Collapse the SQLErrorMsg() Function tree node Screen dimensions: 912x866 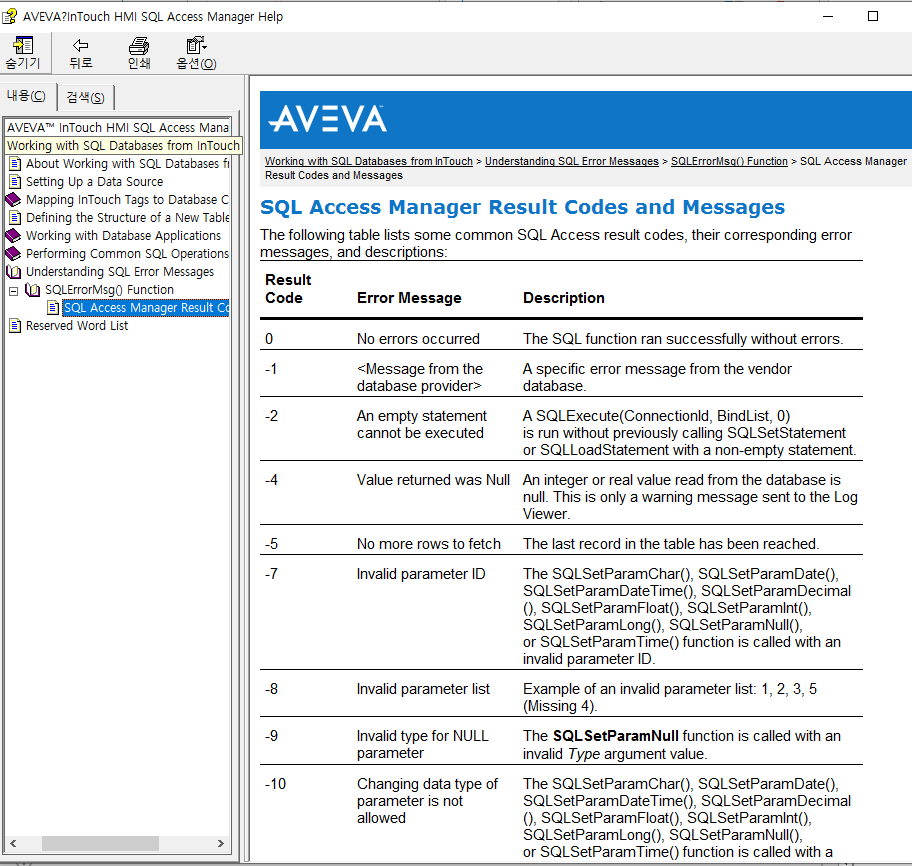[x=13, y=291]
